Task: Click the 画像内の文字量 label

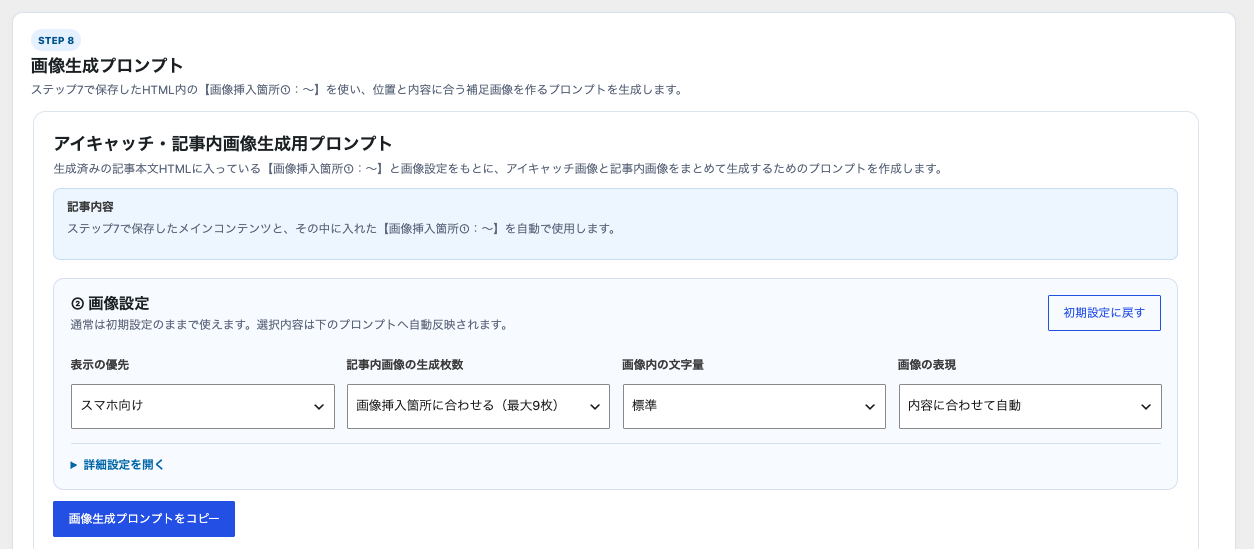Action: click(663, 365)
